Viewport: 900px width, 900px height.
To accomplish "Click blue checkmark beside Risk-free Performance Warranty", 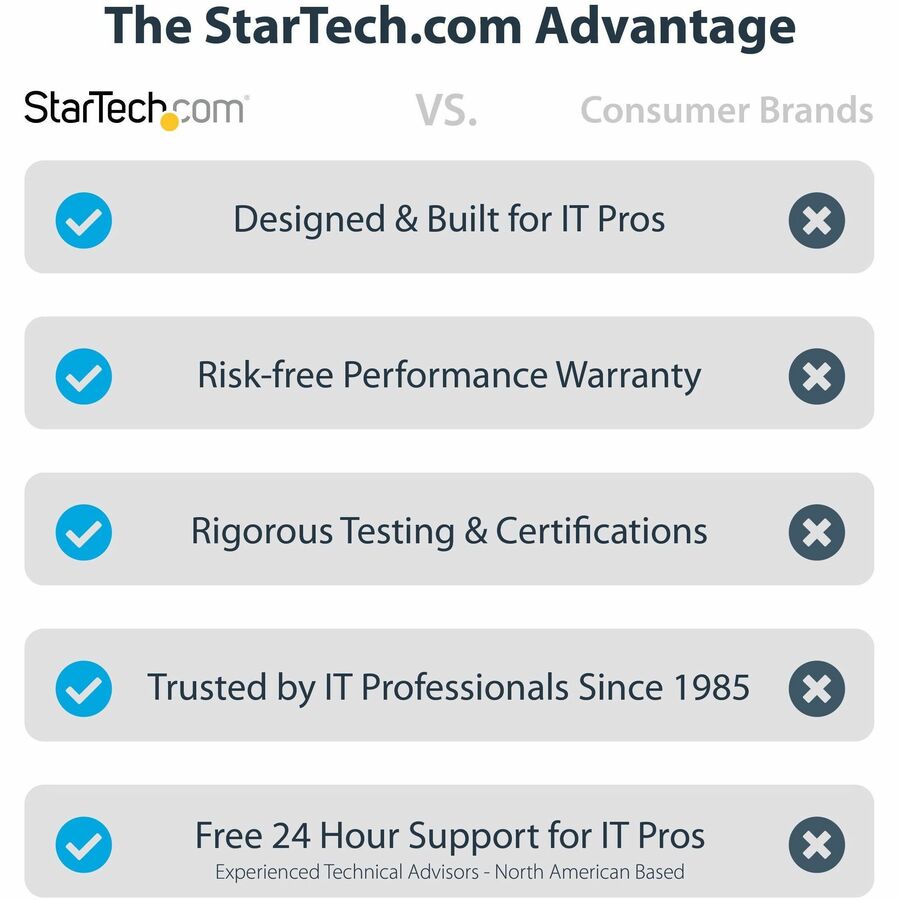I will pos(84,376).
